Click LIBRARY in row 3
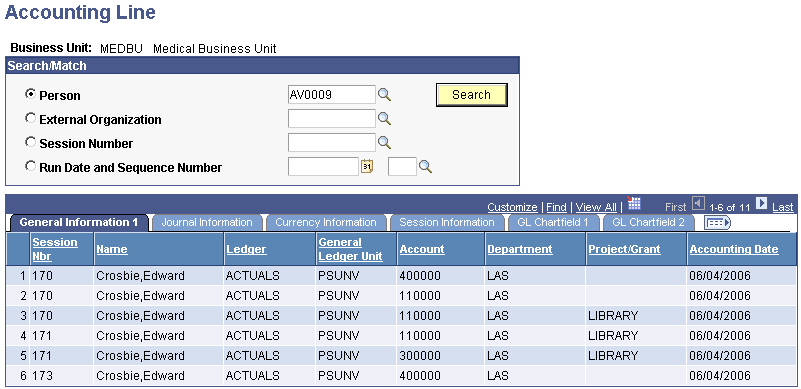Screen dimensions: 801x389 point(612,316)
